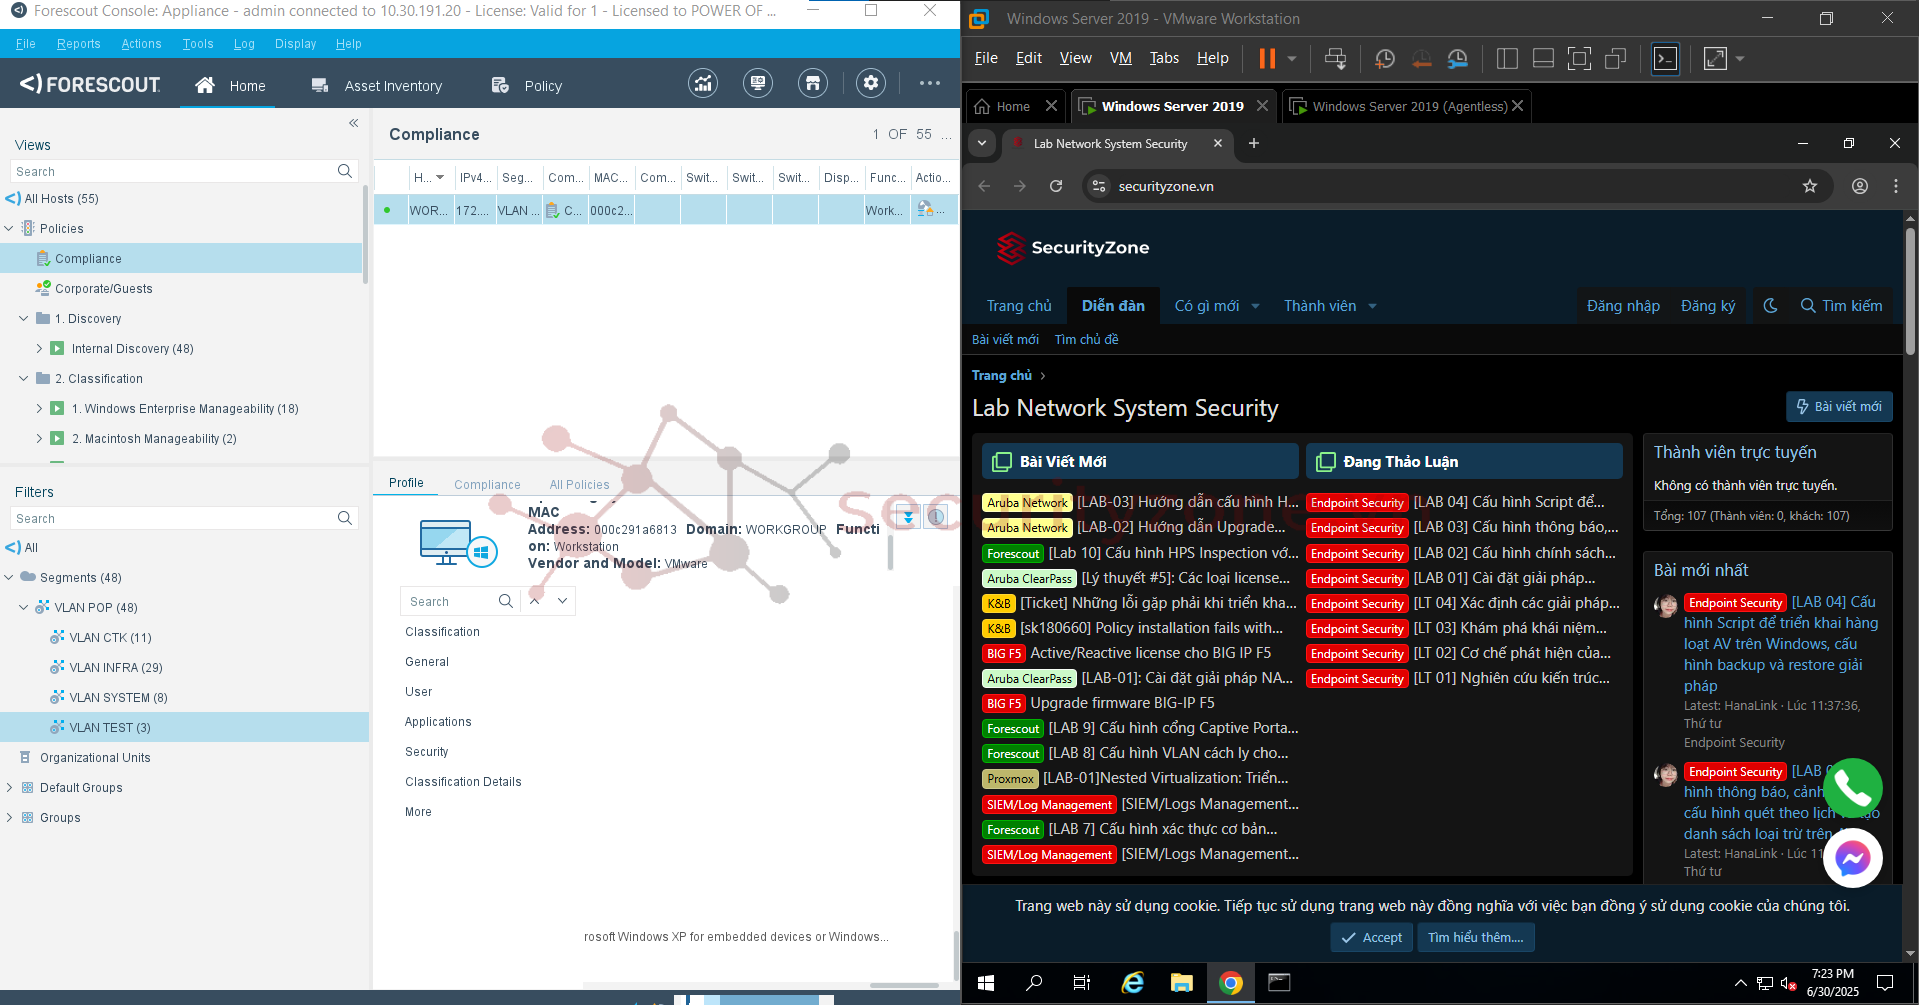Open the Tools menu in Forescout

[x=198, y=44]
